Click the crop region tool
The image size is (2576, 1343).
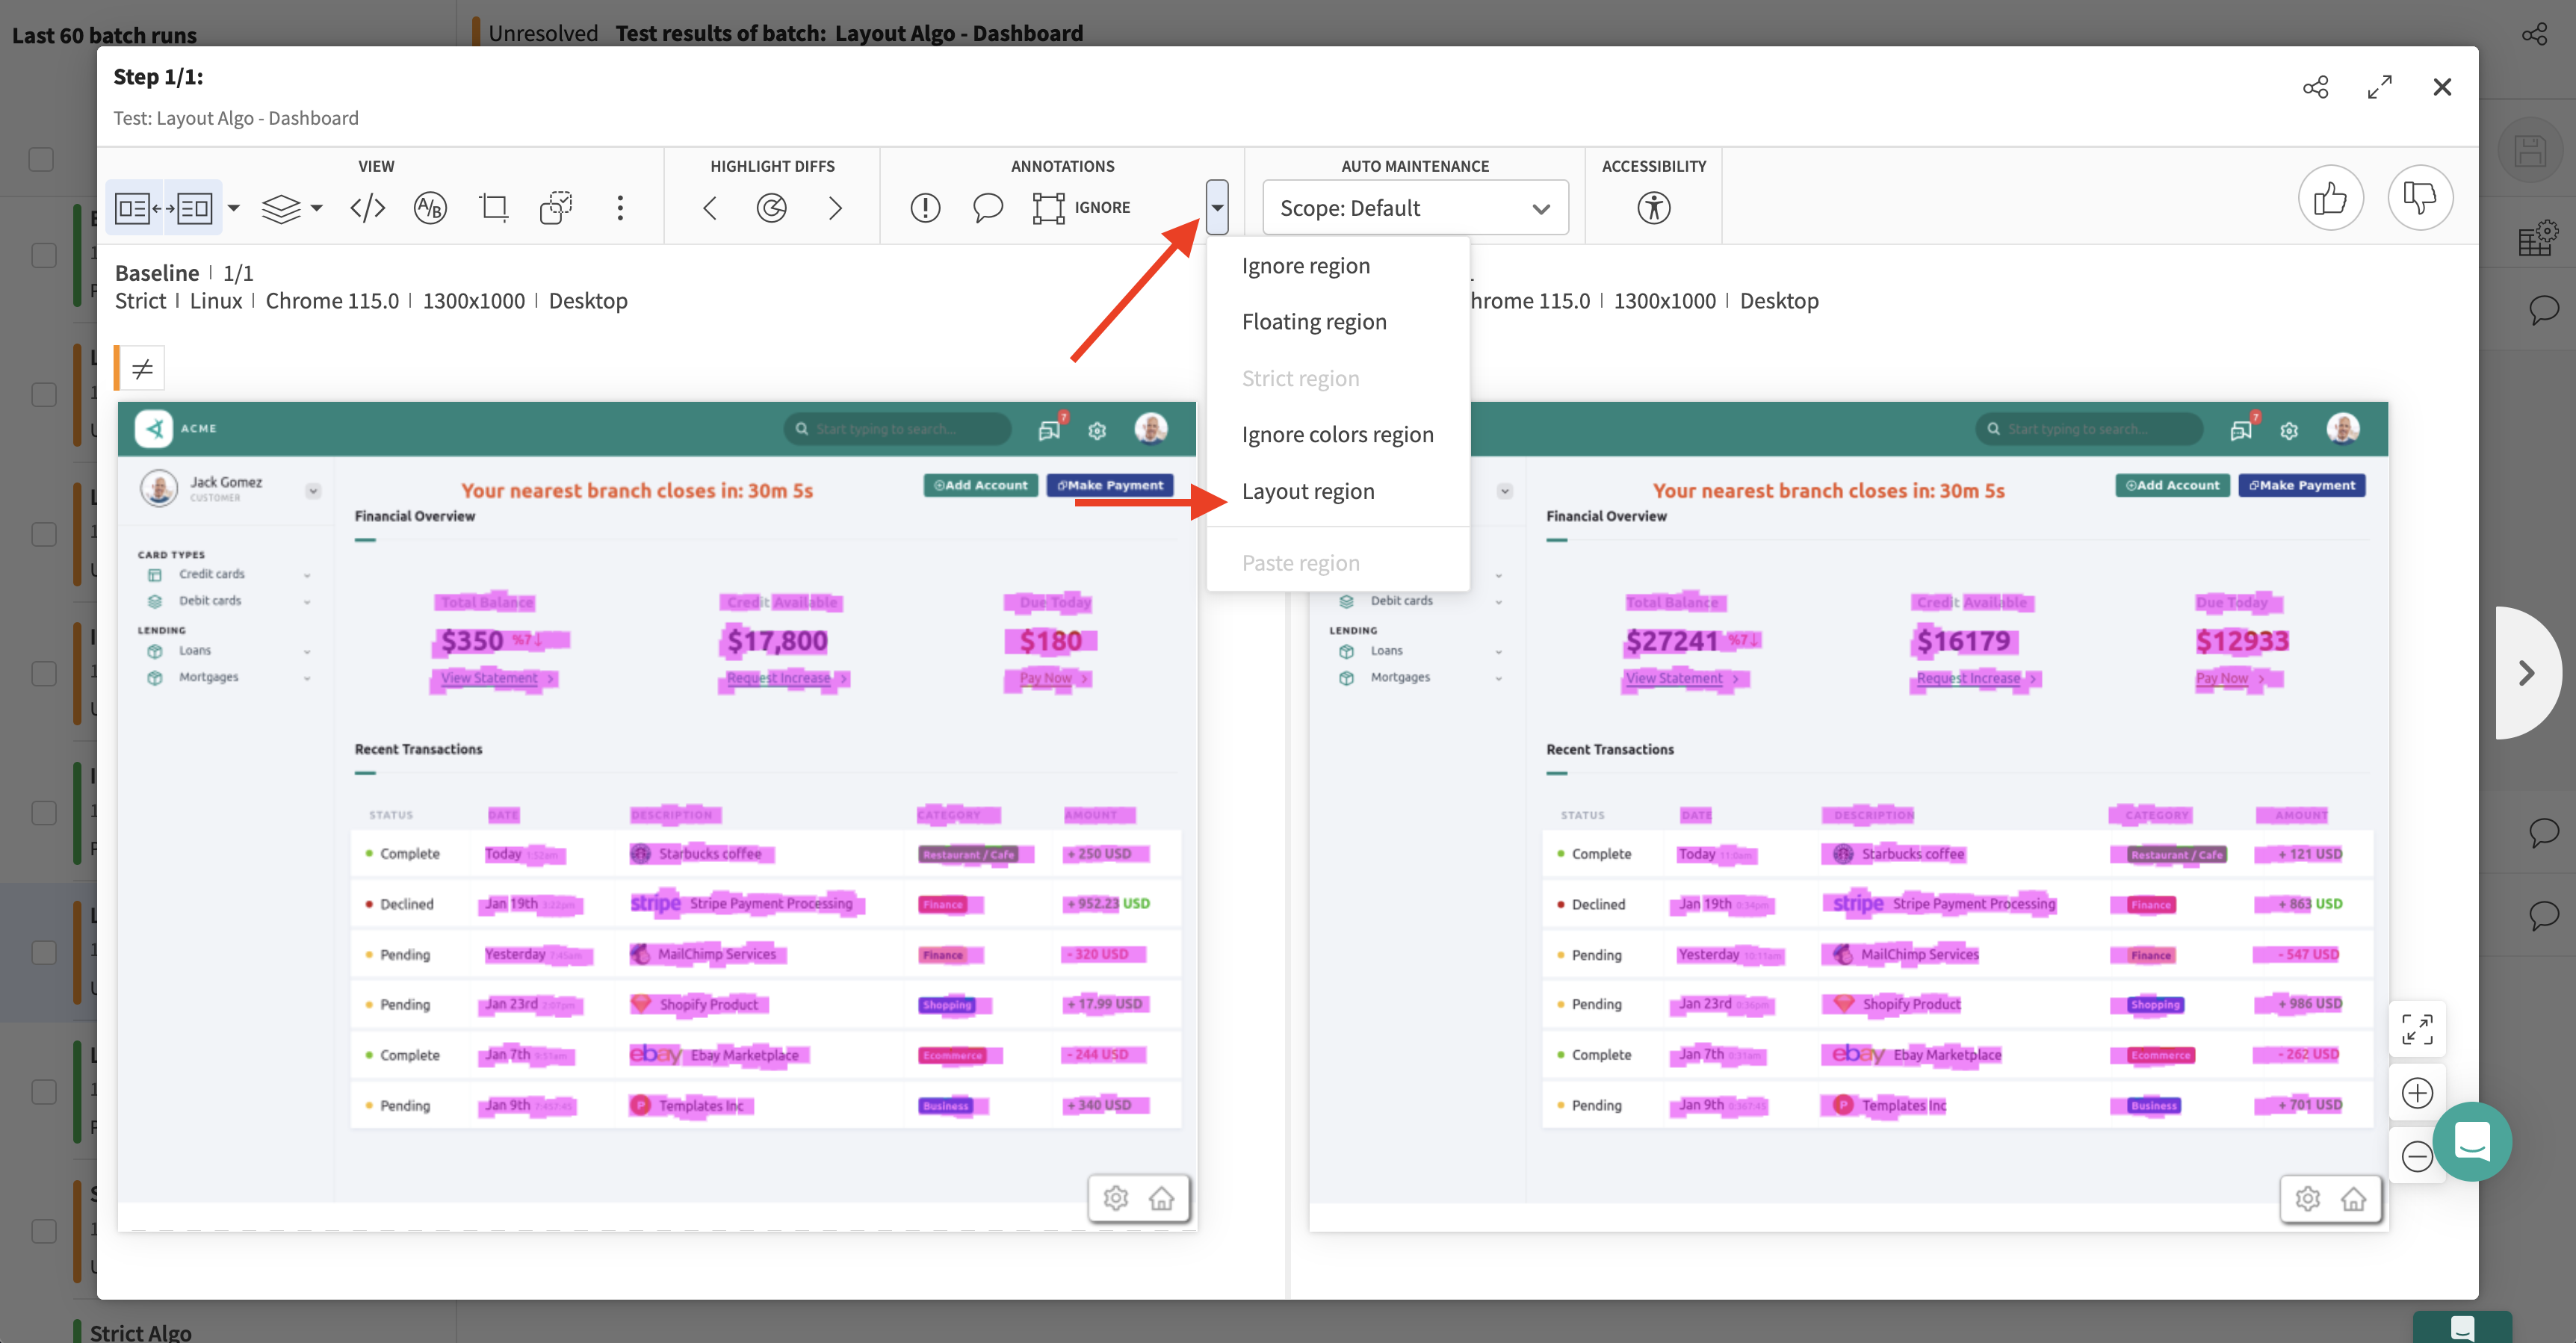pyautogui.click(x=493, y=208)
